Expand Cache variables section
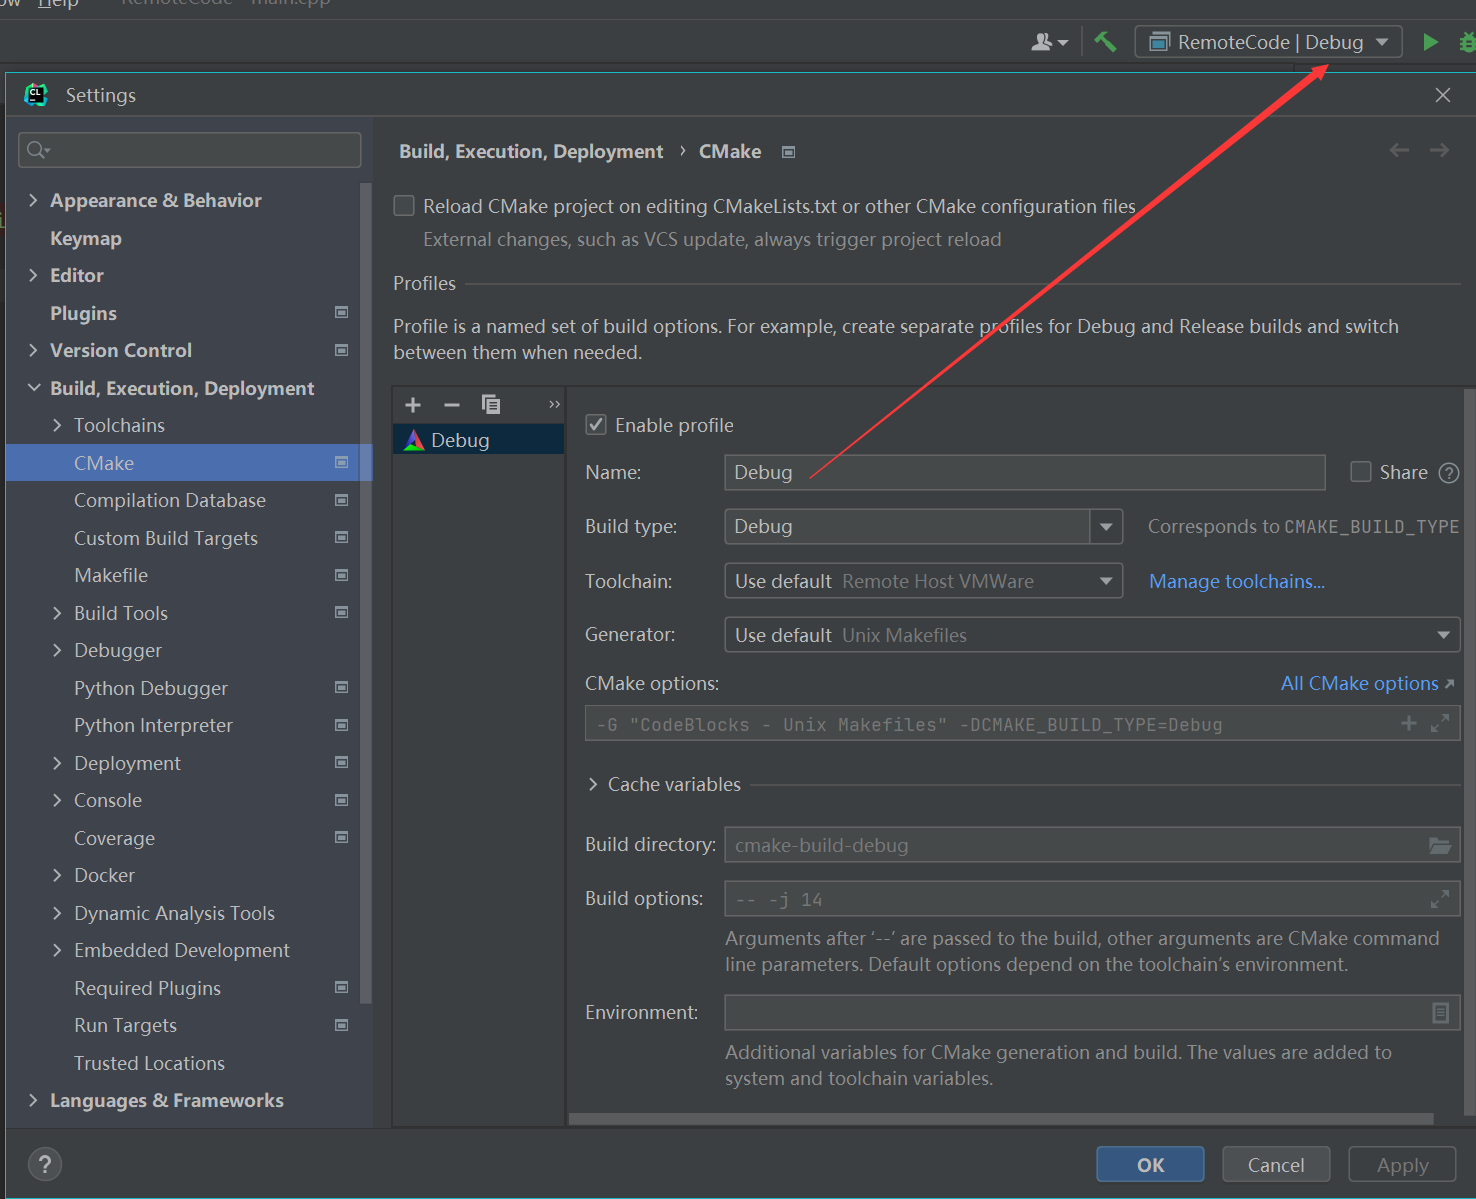Image resolution: width=1476 pixels, height=1199 pixels. [x=593, y=785]
